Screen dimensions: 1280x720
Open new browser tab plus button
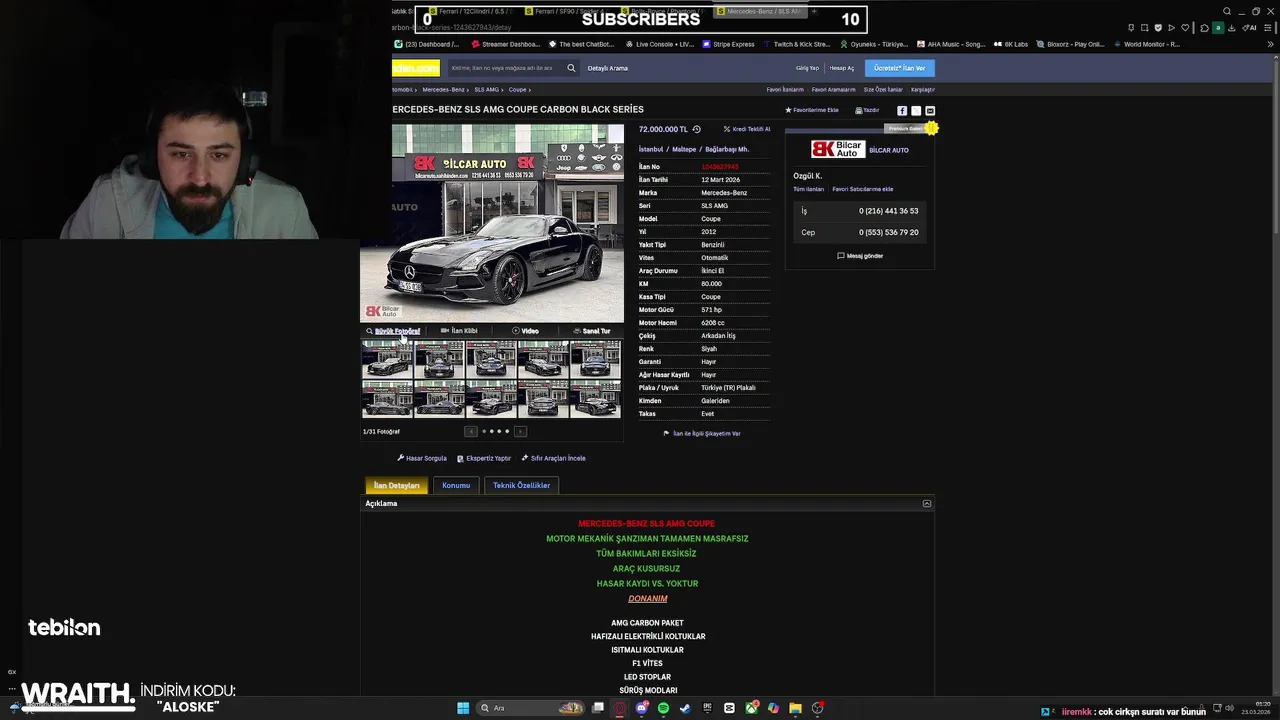click(814, 11)
